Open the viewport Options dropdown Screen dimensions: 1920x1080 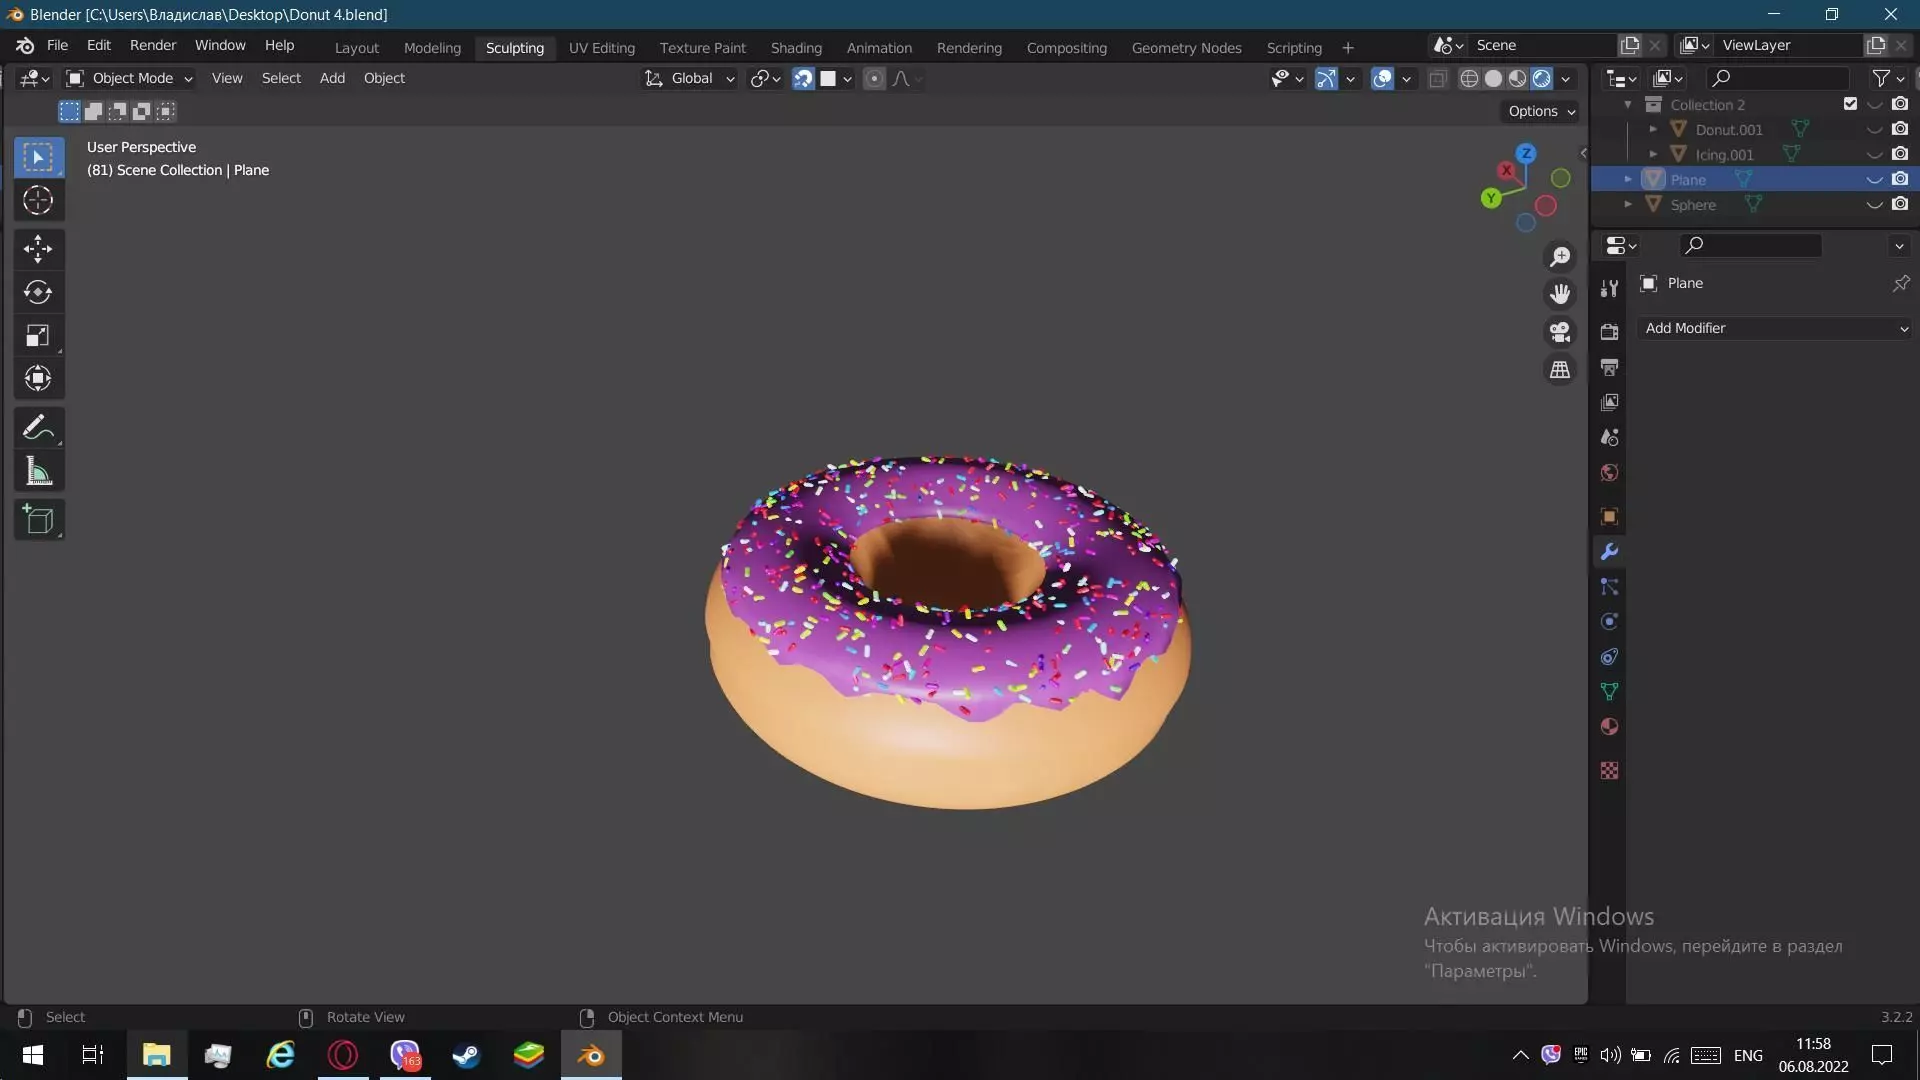[1542, 111]
